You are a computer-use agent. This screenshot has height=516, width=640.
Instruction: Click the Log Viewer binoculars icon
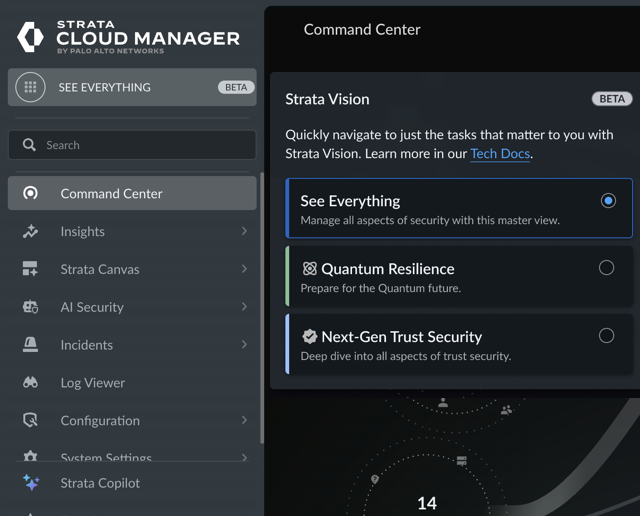click(30, 383)
